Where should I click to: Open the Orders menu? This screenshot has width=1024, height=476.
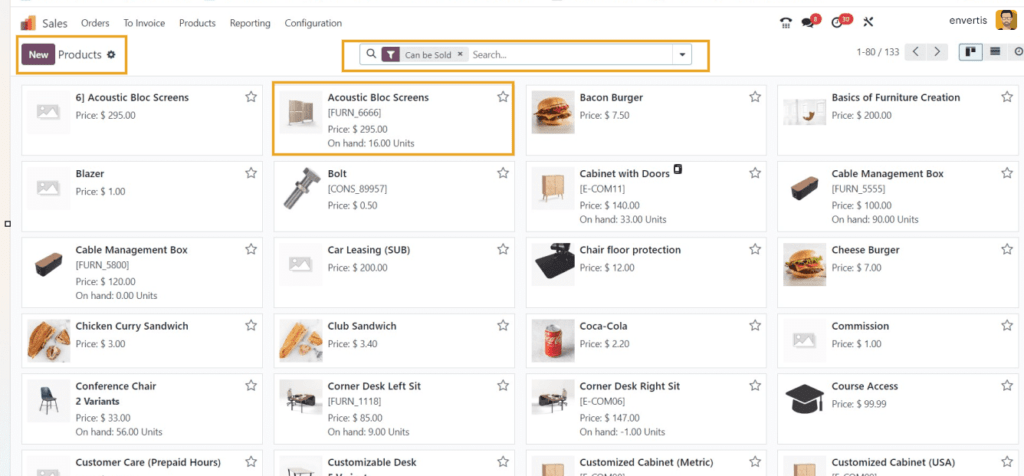tap(95, 23)
